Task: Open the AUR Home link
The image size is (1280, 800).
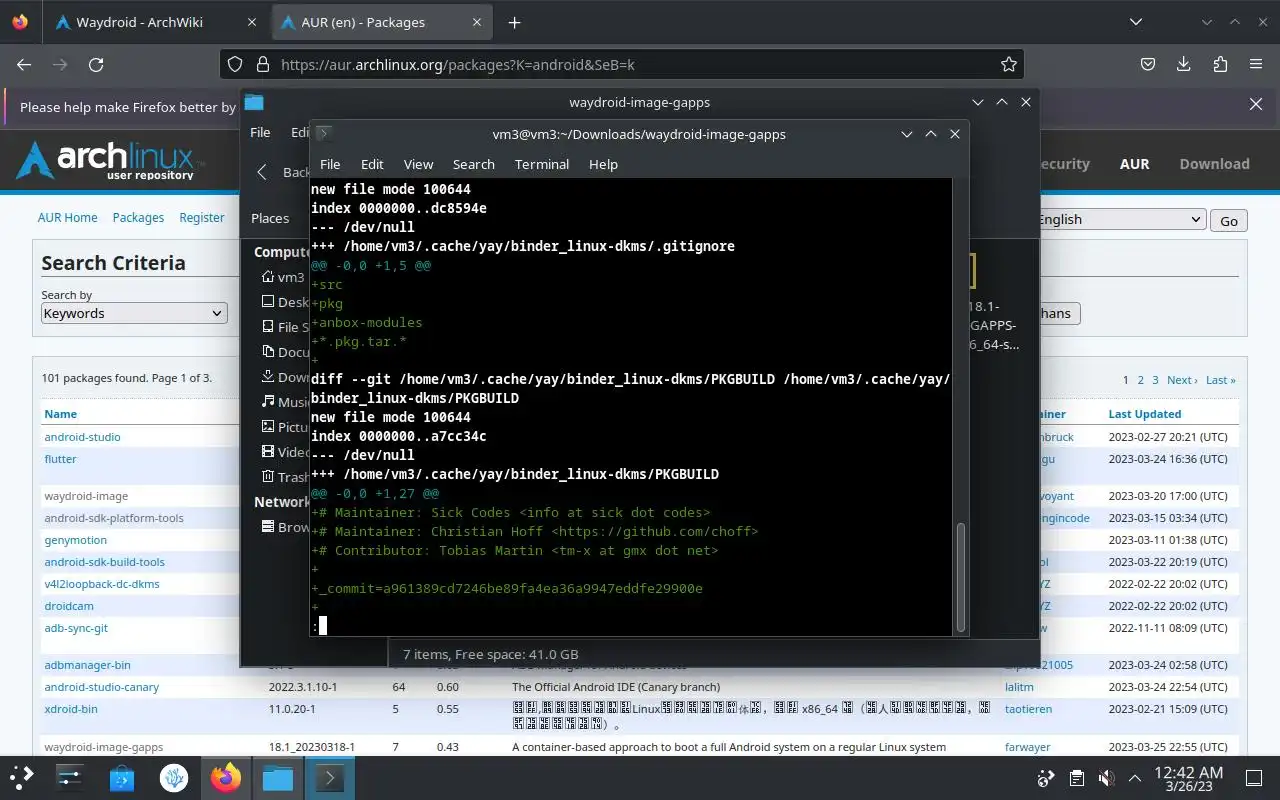Action: [67, 217]
